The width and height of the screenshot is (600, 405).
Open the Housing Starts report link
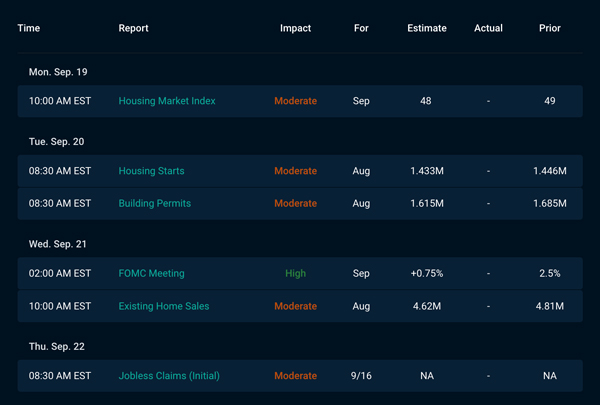click(151, 171)
